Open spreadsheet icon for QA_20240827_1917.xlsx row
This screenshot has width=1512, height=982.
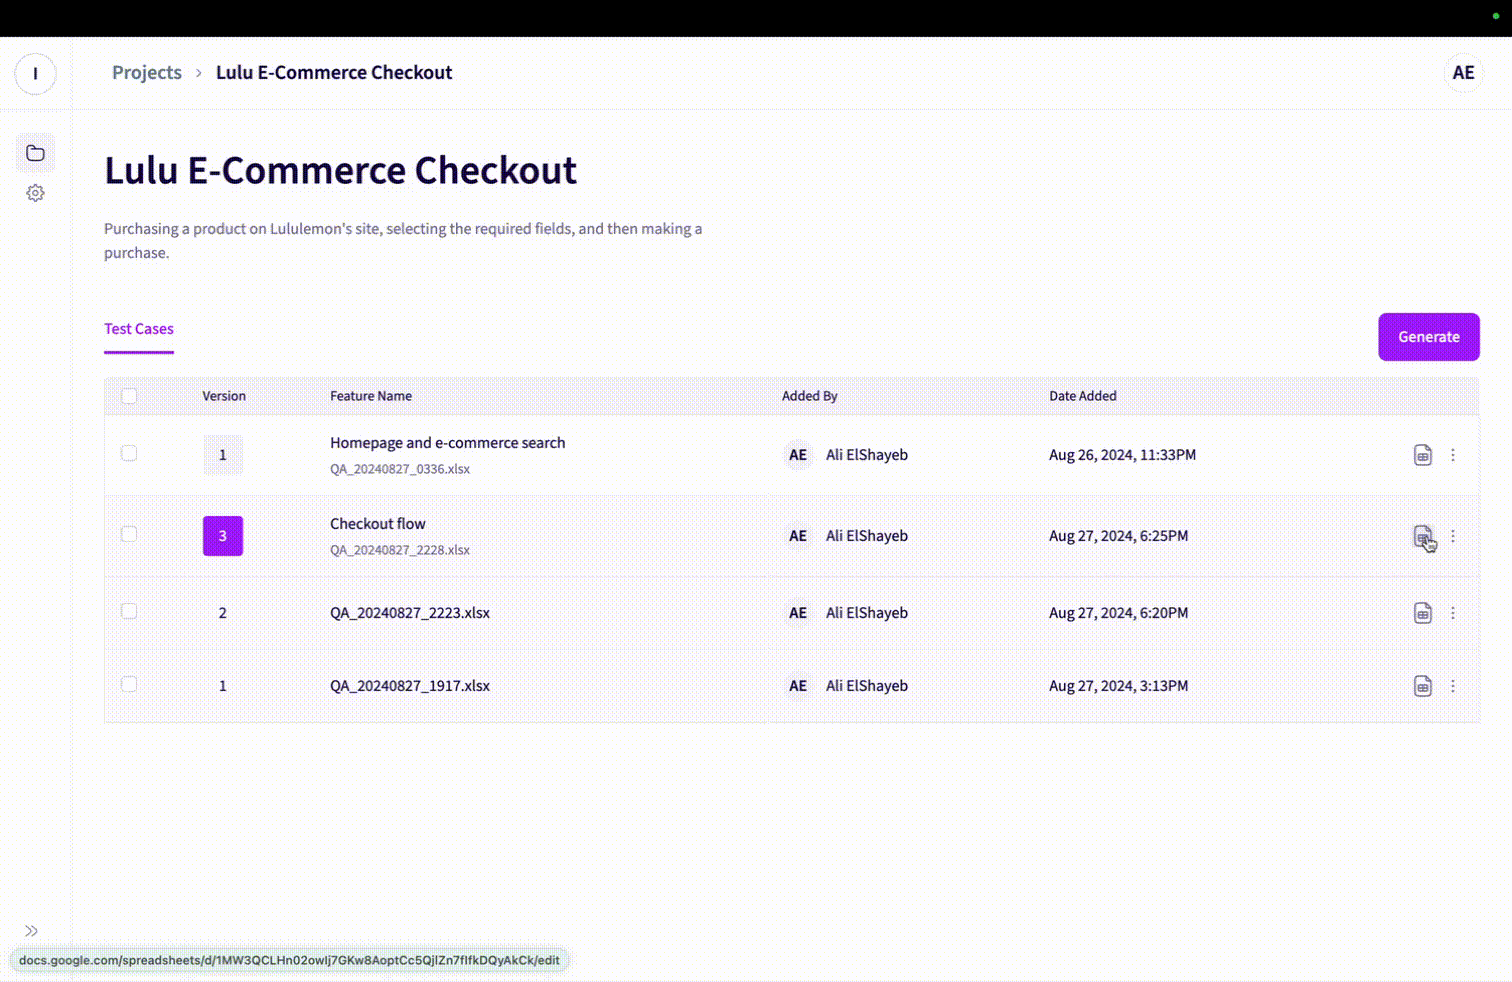tap(1422, 686)
